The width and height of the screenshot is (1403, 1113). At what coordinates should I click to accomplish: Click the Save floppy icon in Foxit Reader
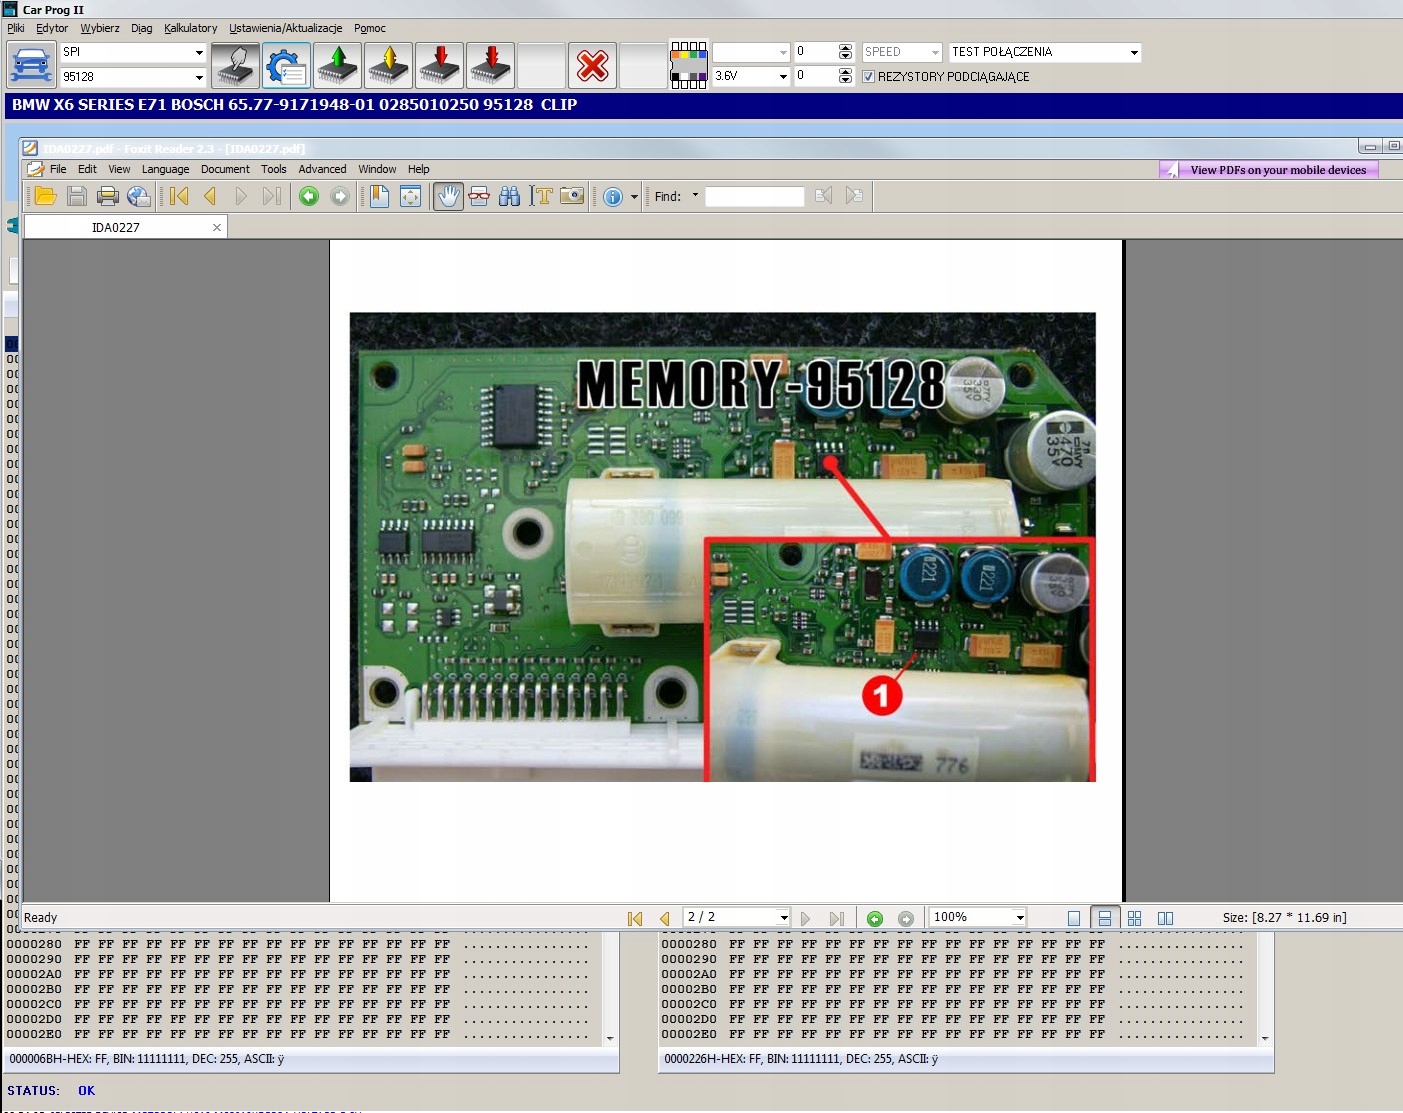(76, 196)
